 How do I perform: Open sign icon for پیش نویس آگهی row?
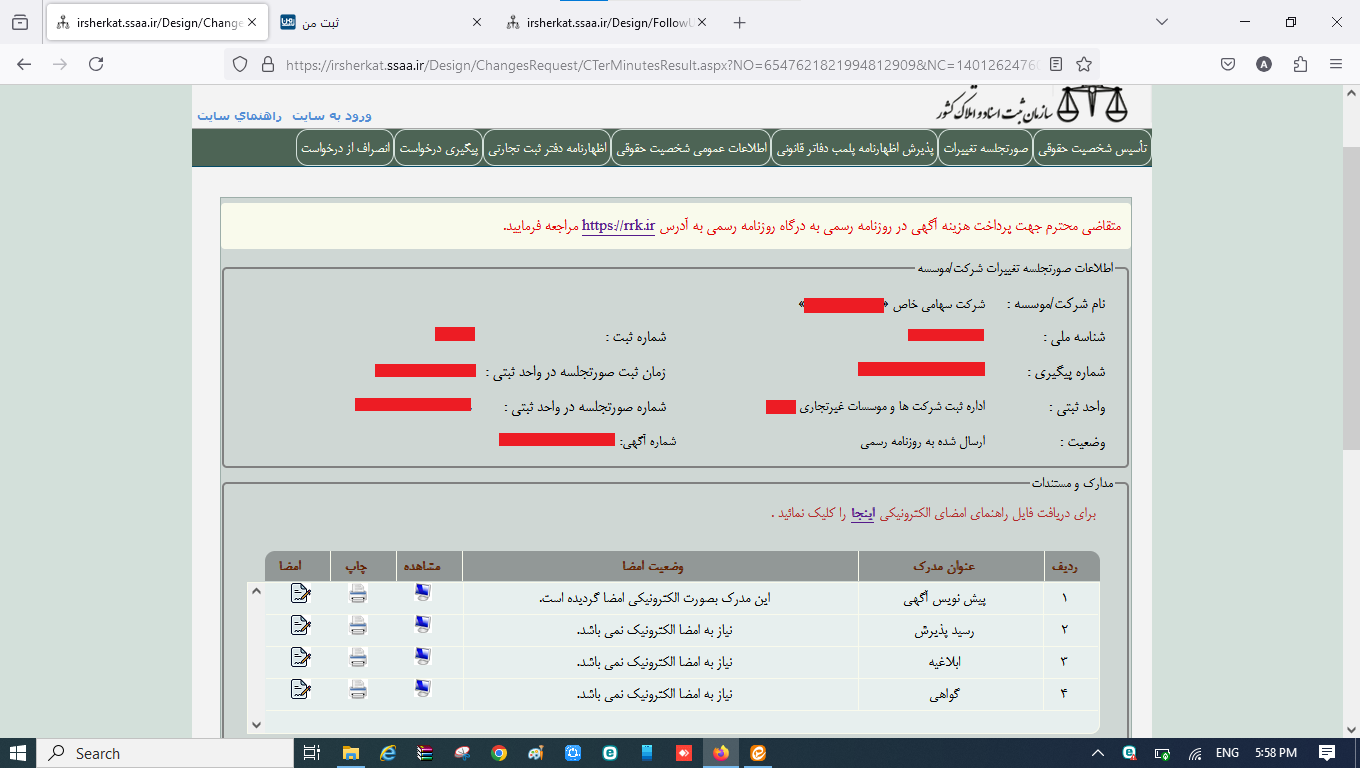click(300, 594)
